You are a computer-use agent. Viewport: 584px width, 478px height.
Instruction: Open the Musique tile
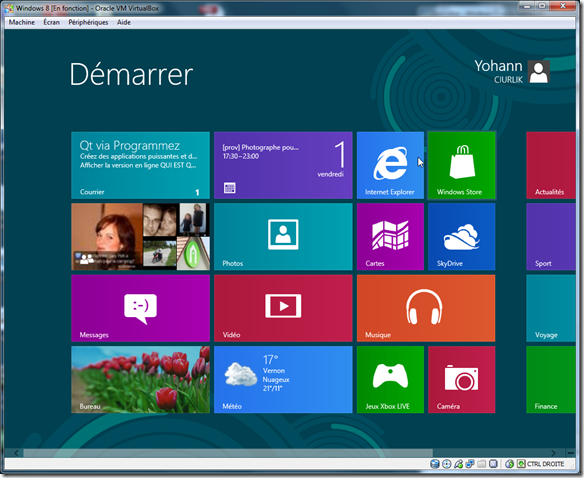[426, 308]
